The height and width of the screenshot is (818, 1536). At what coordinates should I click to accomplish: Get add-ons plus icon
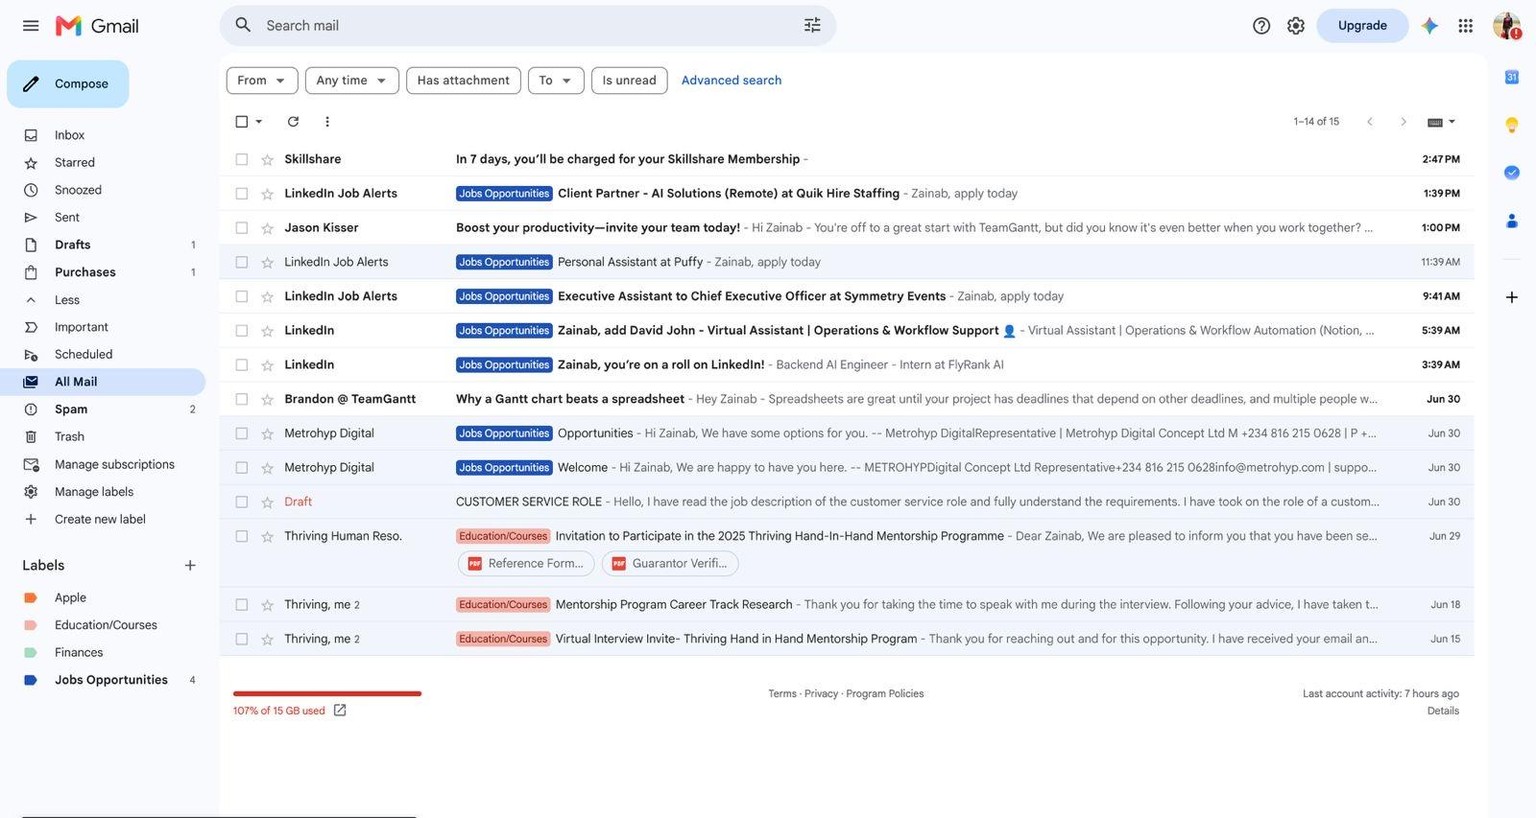click(1512, 297)
